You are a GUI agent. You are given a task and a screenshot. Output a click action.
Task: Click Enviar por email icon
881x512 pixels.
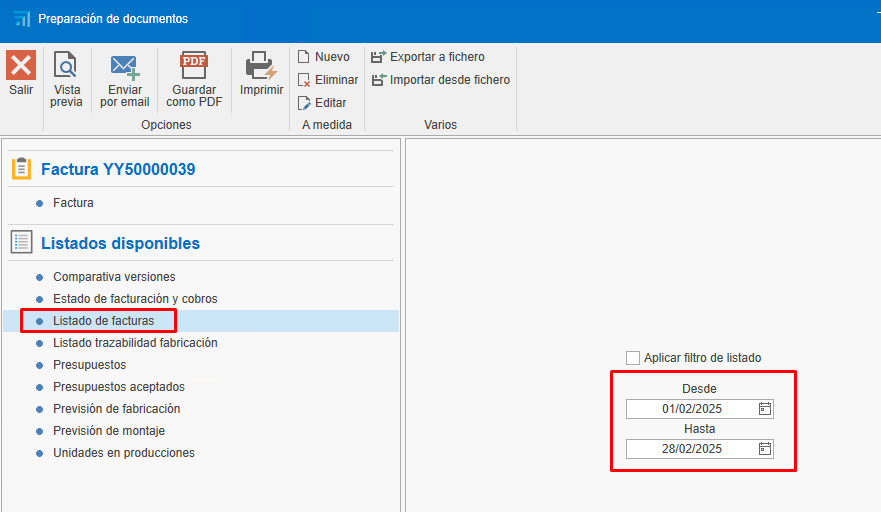(x=125, y=67)
